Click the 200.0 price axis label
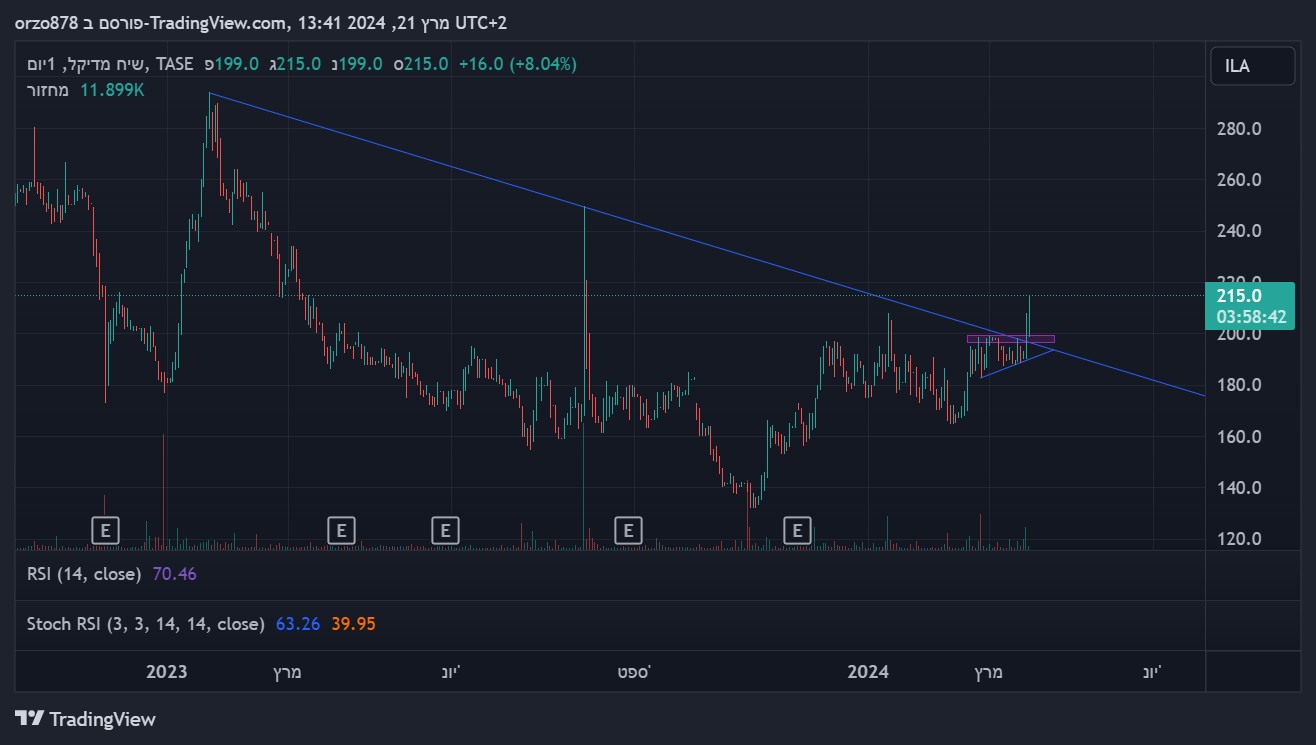 tap(1239, 334)
